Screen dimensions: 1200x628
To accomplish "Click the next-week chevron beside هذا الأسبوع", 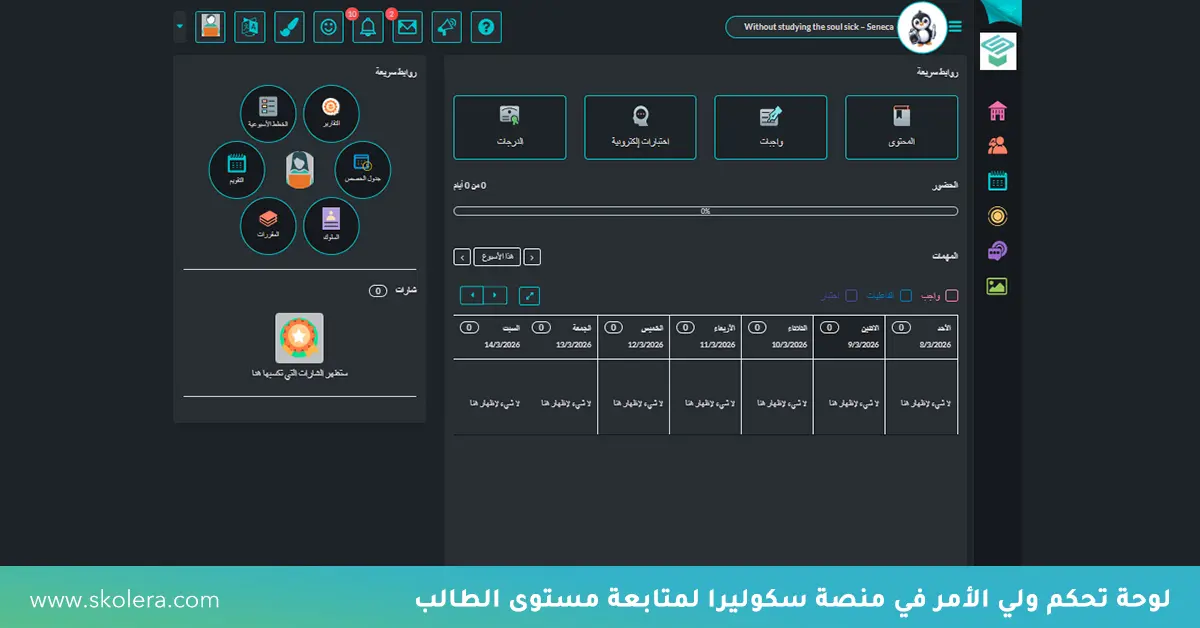I will (461, 256).
